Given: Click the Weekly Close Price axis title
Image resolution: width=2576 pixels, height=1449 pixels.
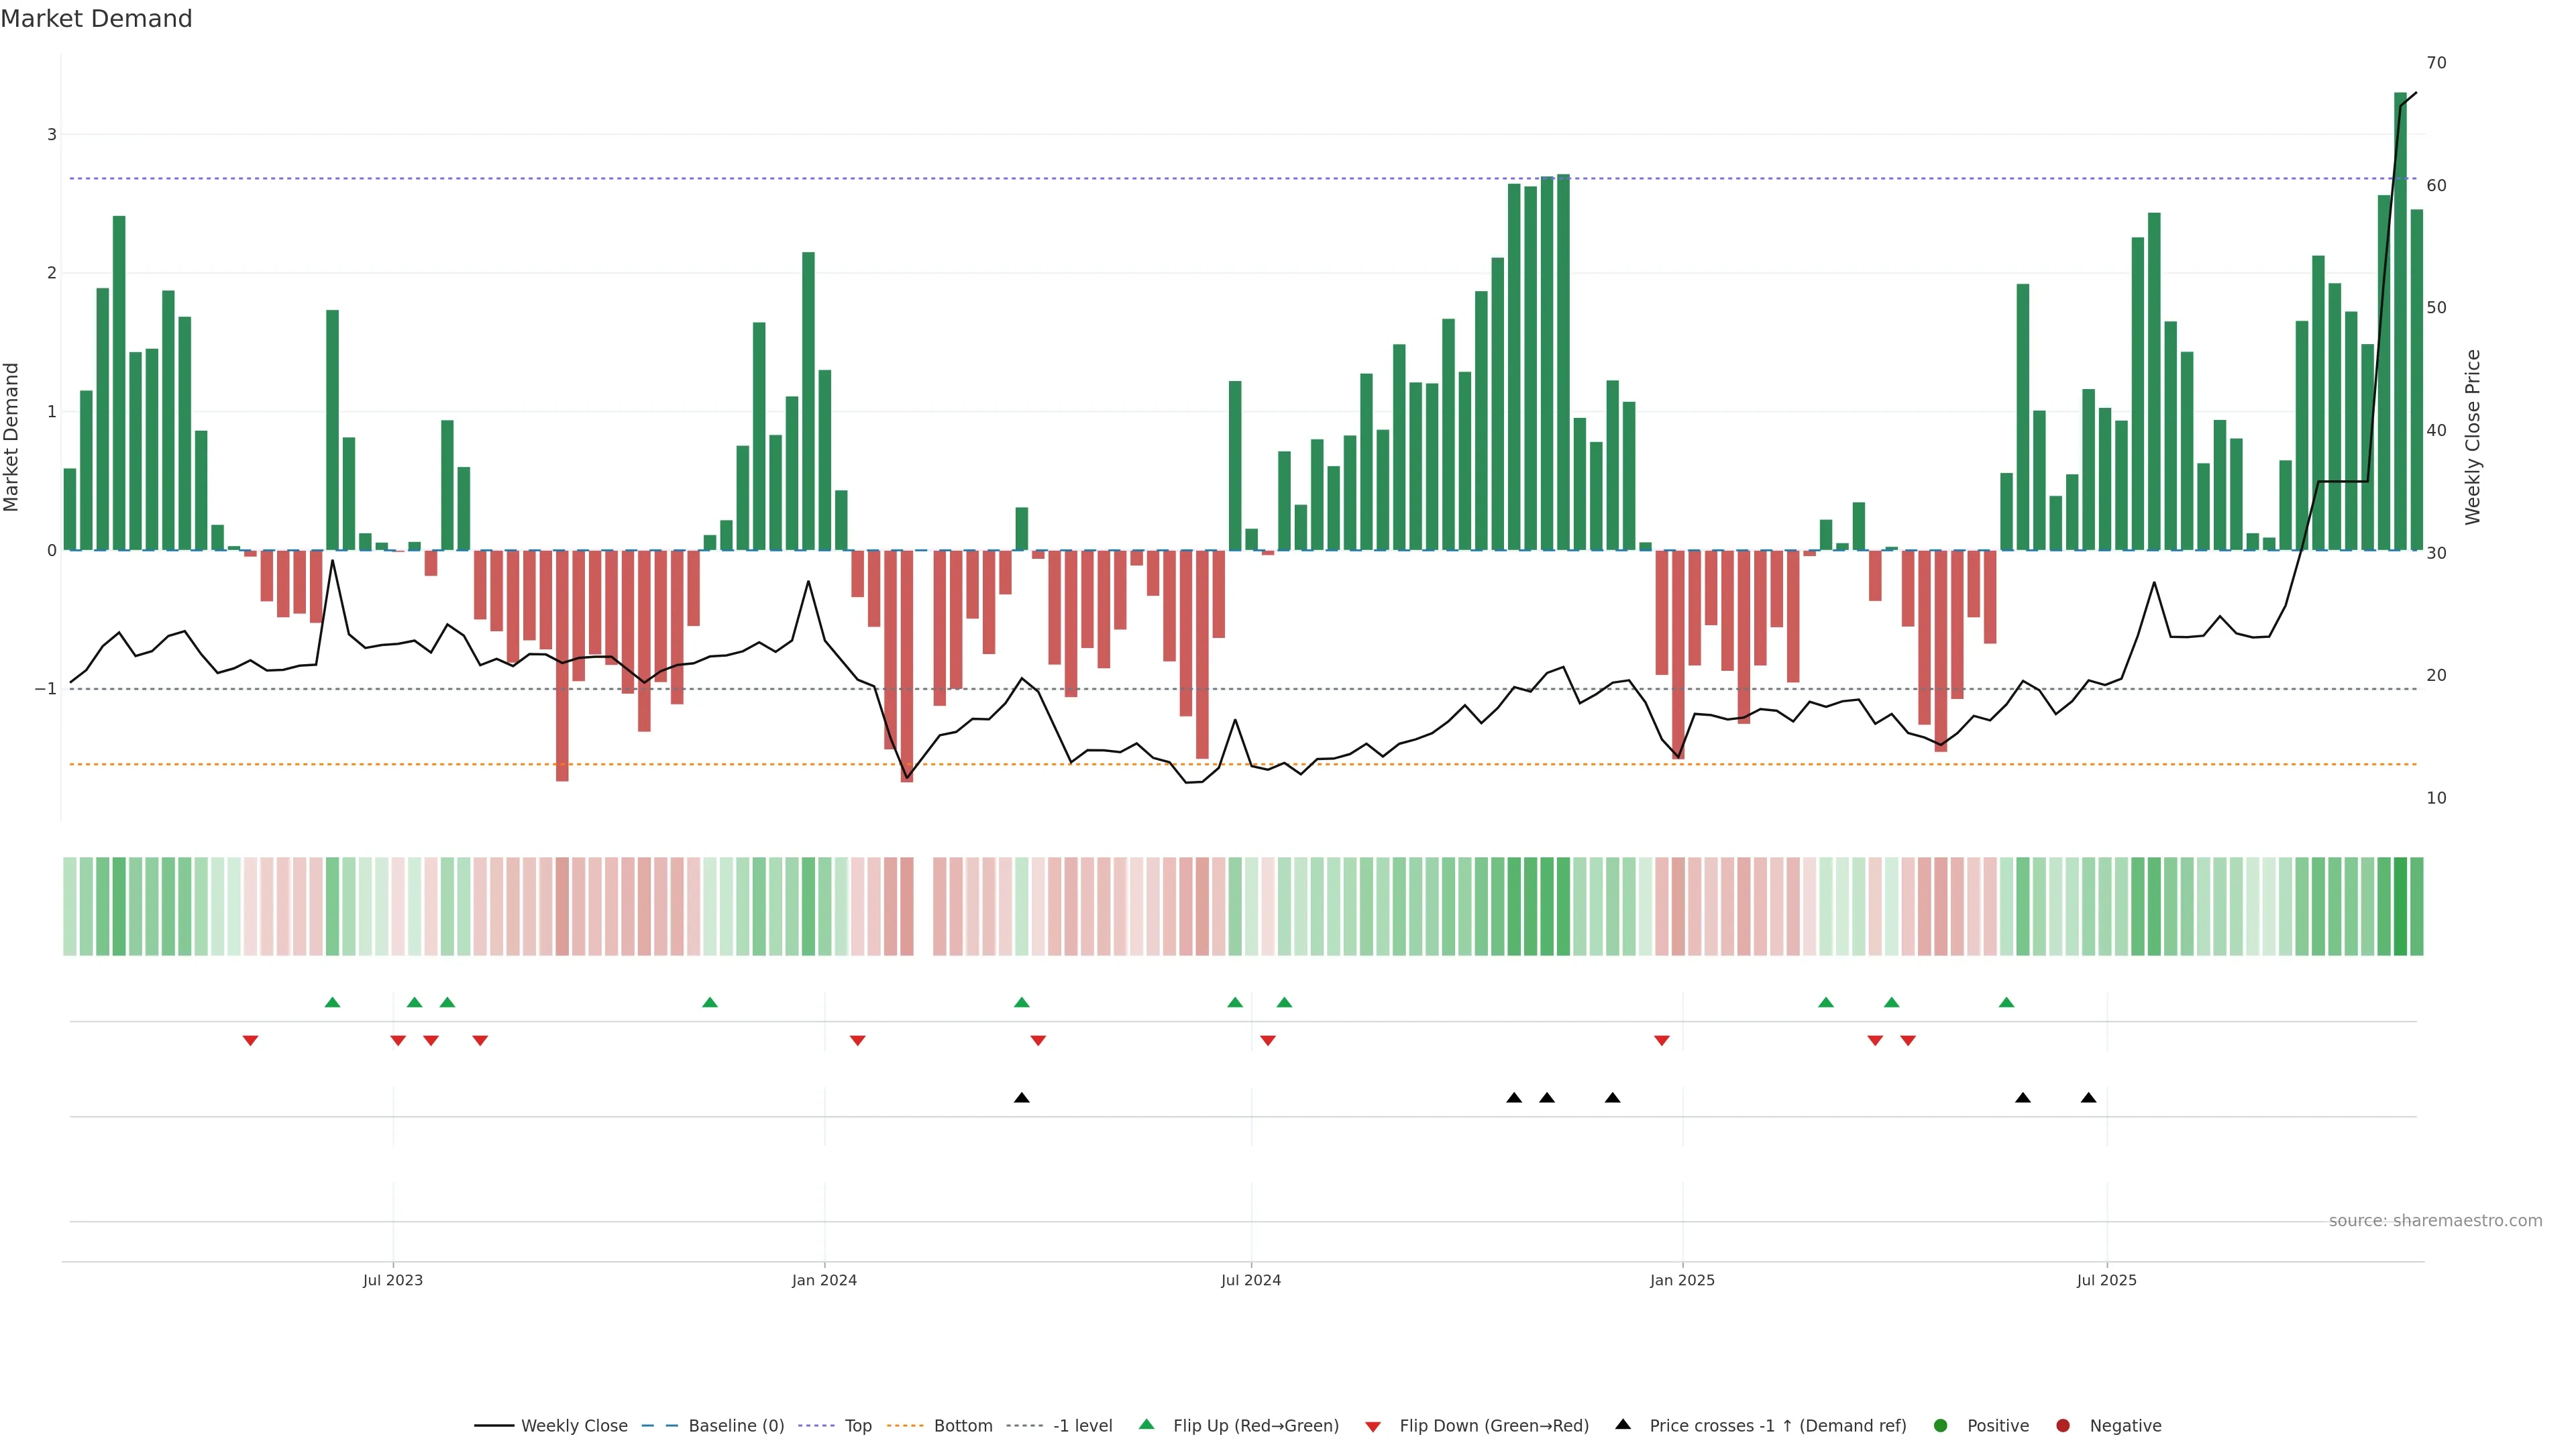Looking at the screenshot, I should [x=2473, y=437].
